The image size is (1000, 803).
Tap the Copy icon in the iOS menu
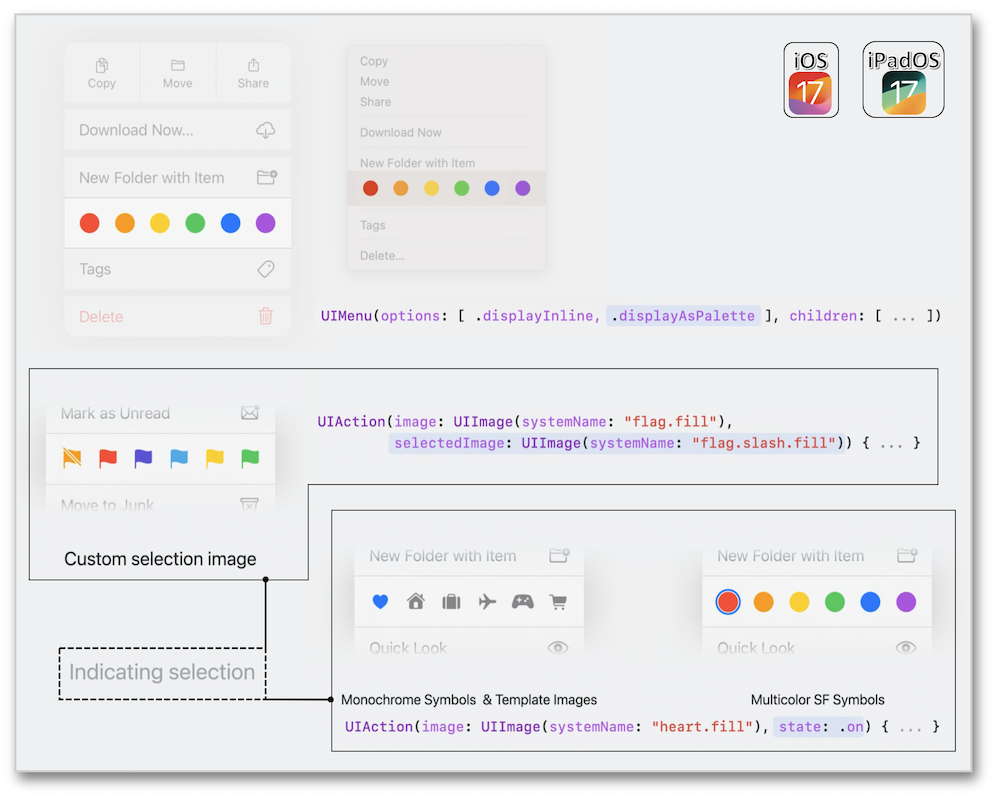point(101,65)
